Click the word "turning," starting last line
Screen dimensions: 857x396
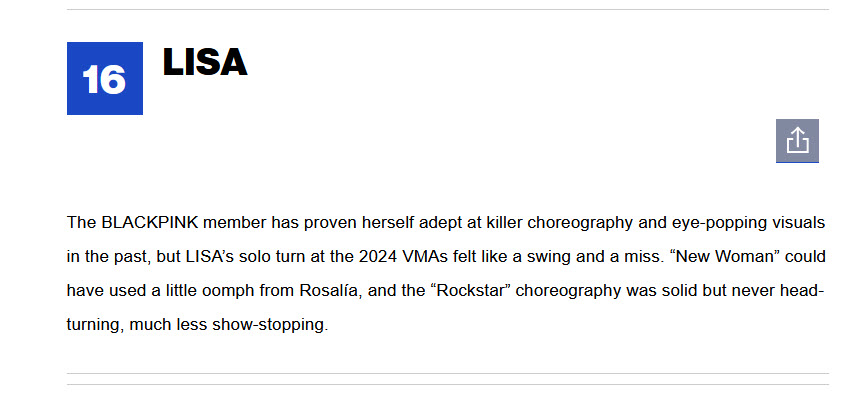pos(96,326)
